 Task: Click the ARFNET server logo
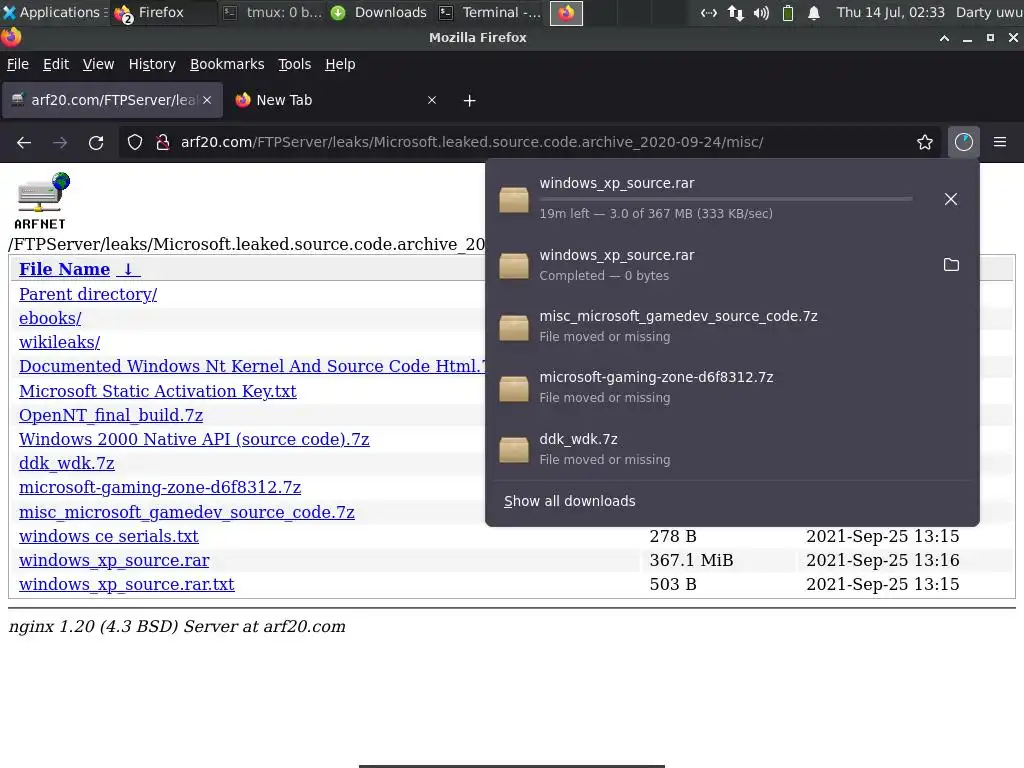[x=42, y=200]
